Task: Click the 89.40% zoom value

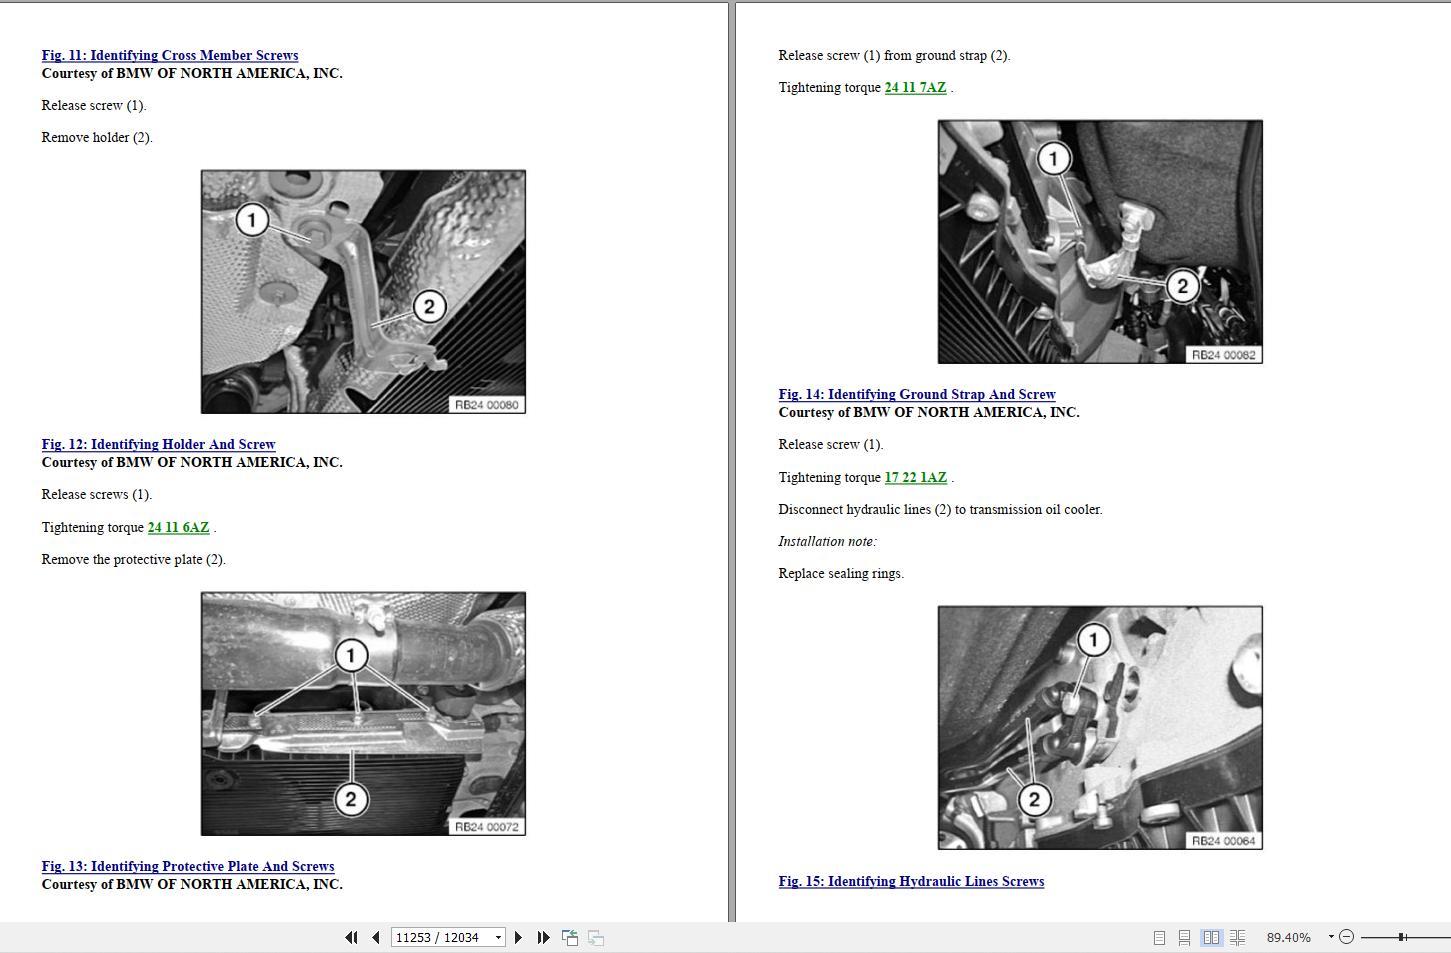Action: click(x=1288, y=938)
